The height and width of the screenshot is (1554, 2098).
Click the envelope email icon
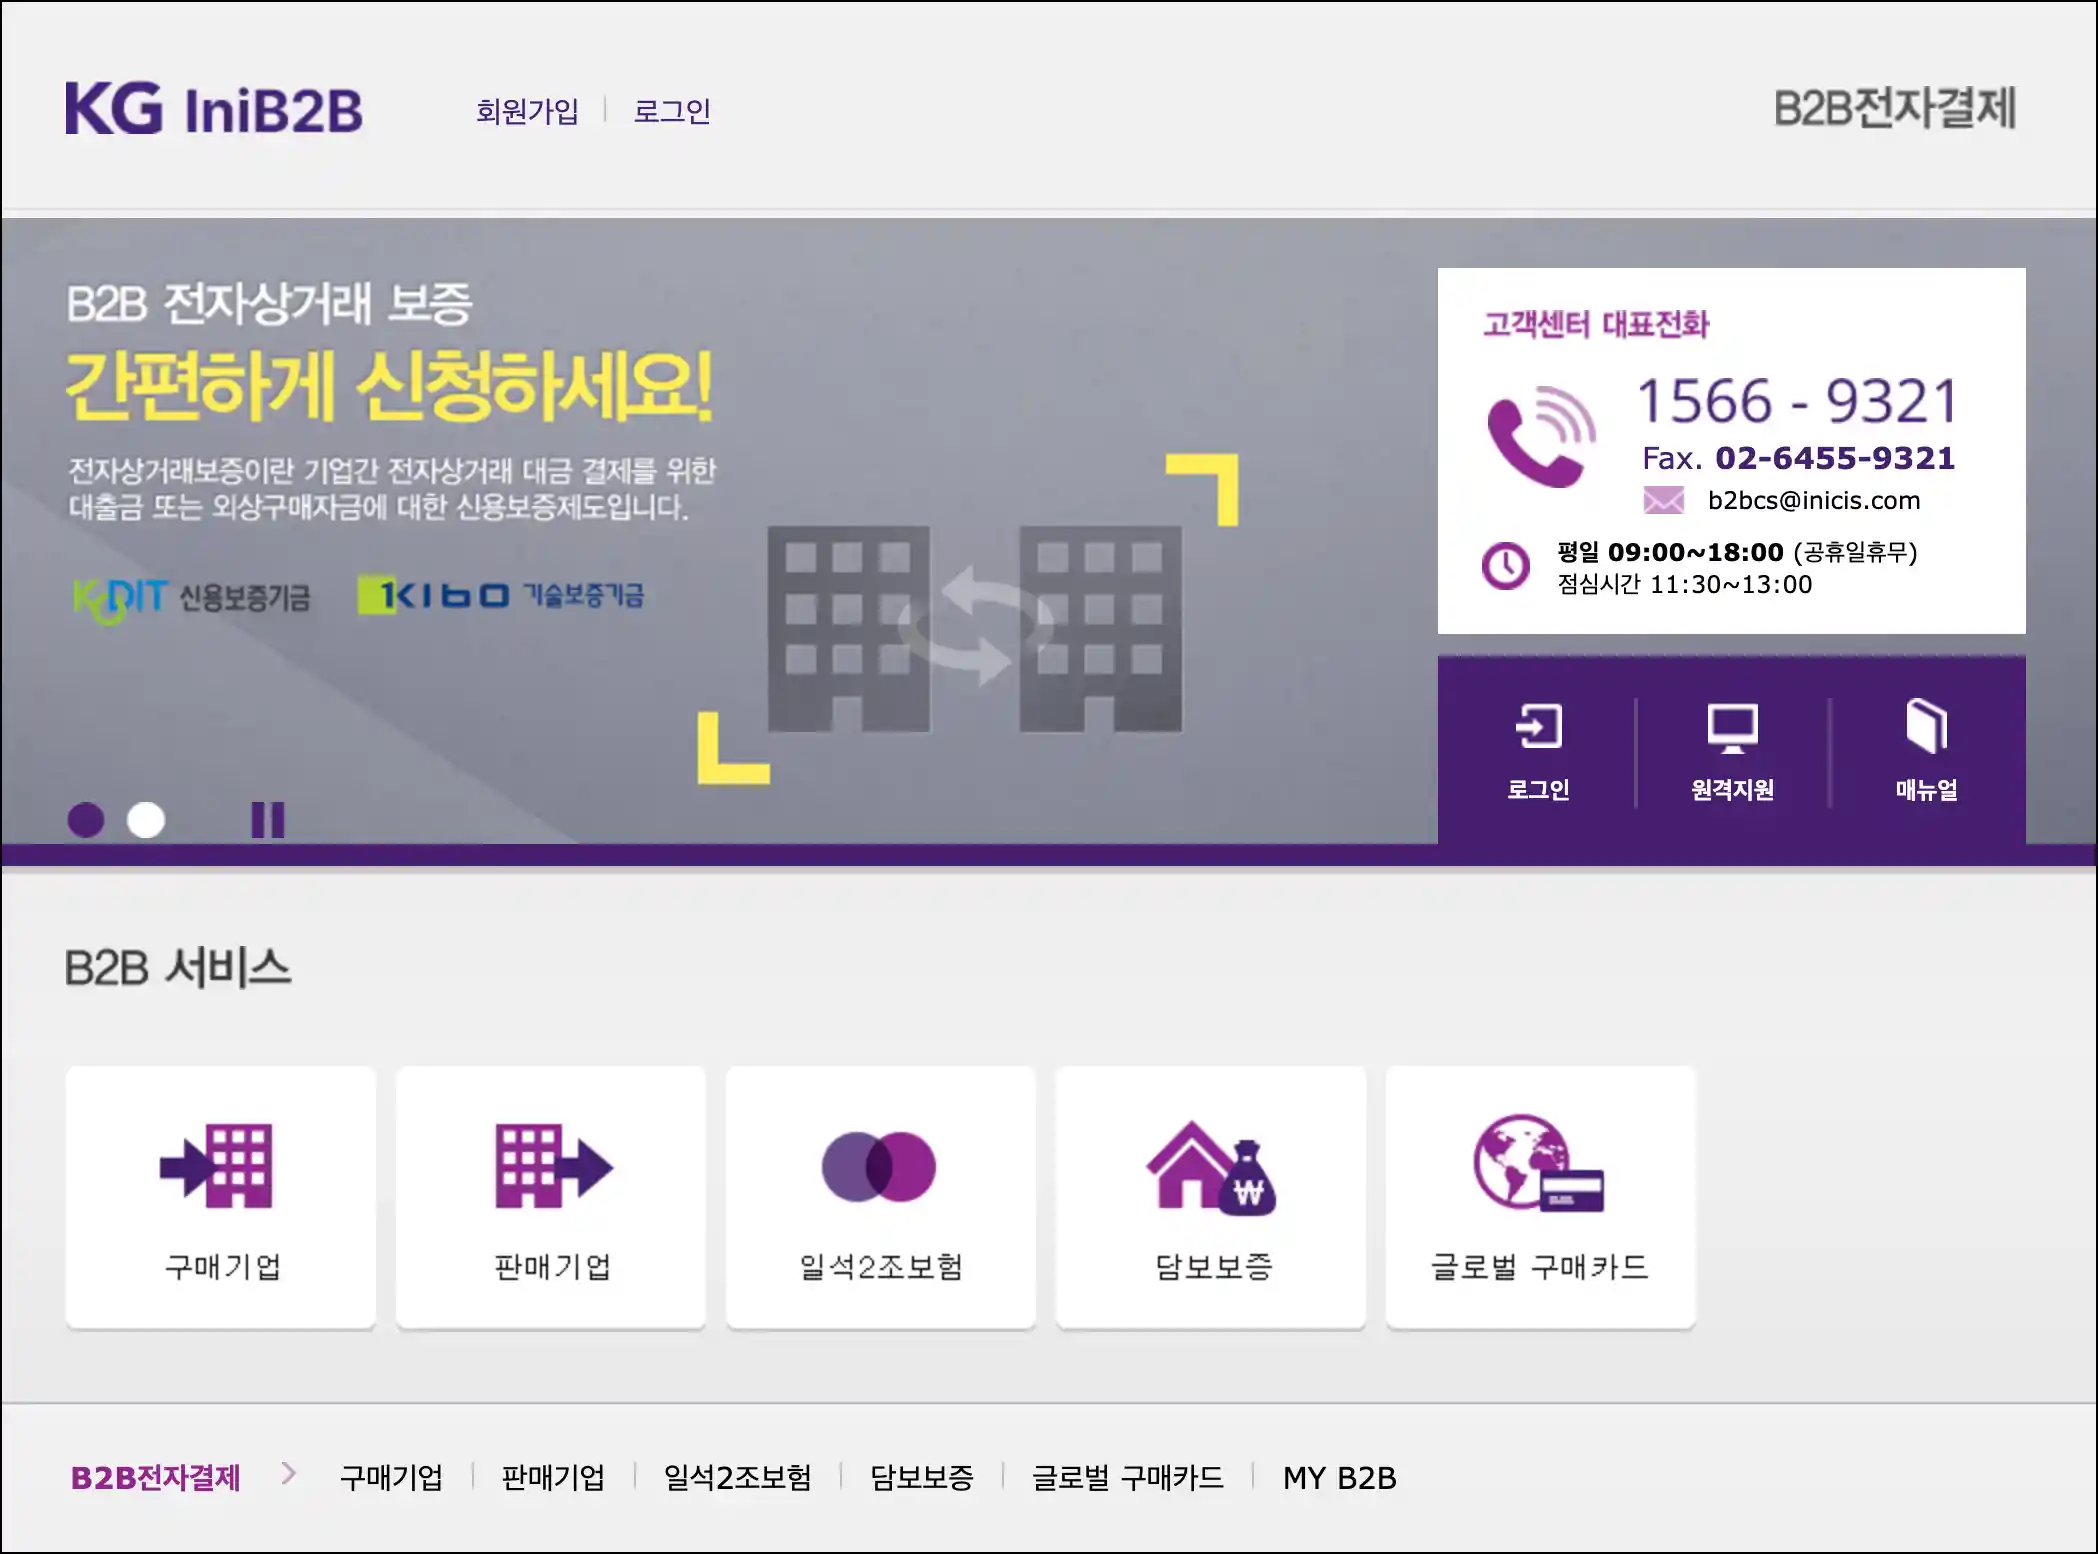pos(1664,500)
